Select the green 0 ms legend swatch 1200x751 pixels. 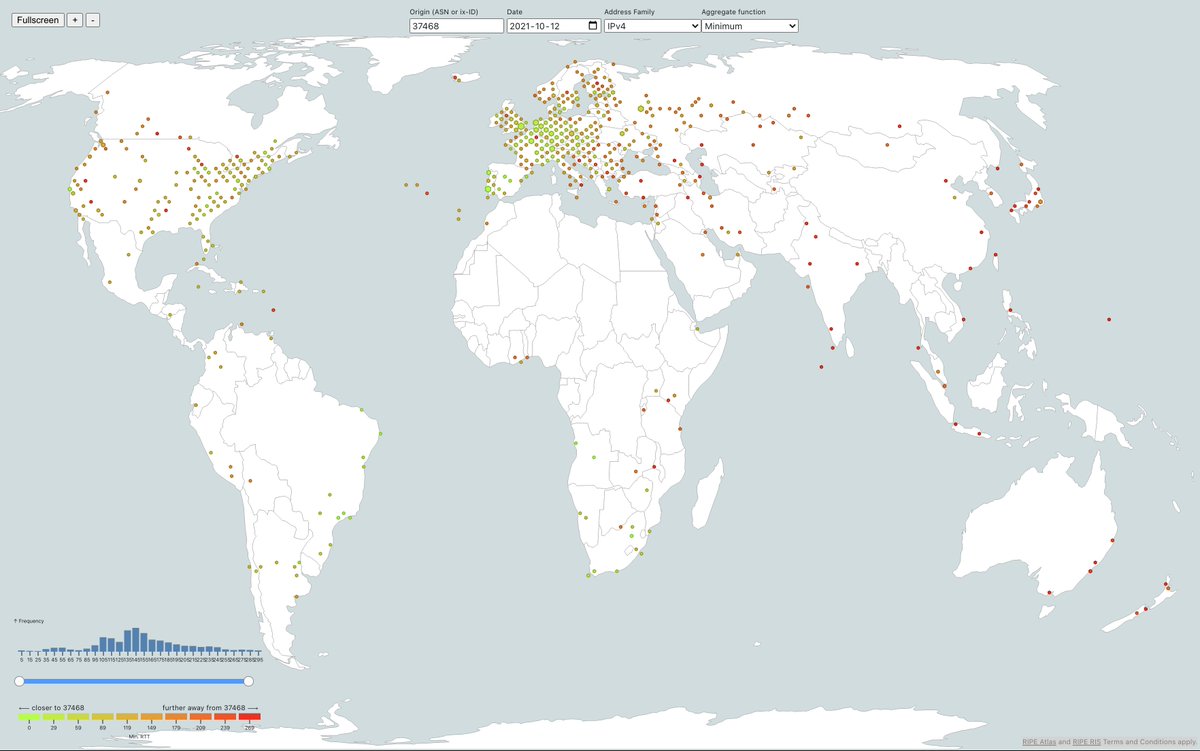tap(28, 716)
